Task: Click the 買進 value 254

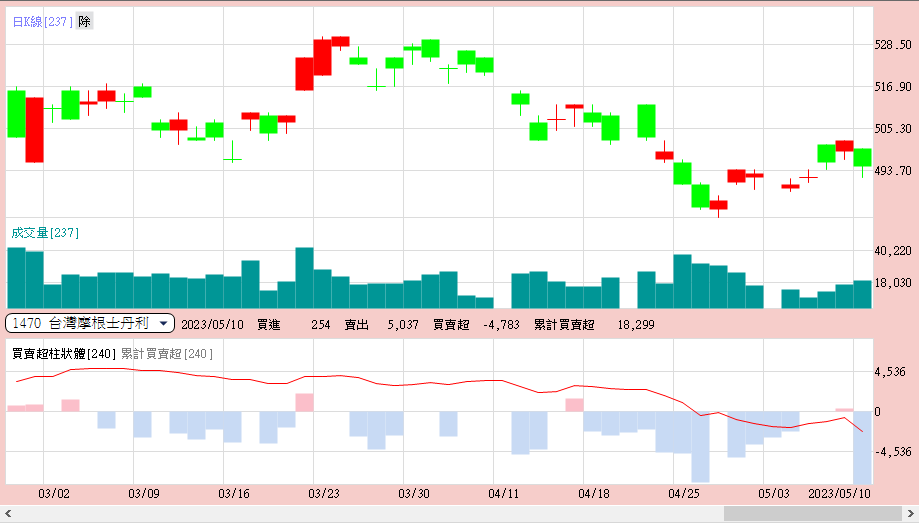Action: pos(321,325)
